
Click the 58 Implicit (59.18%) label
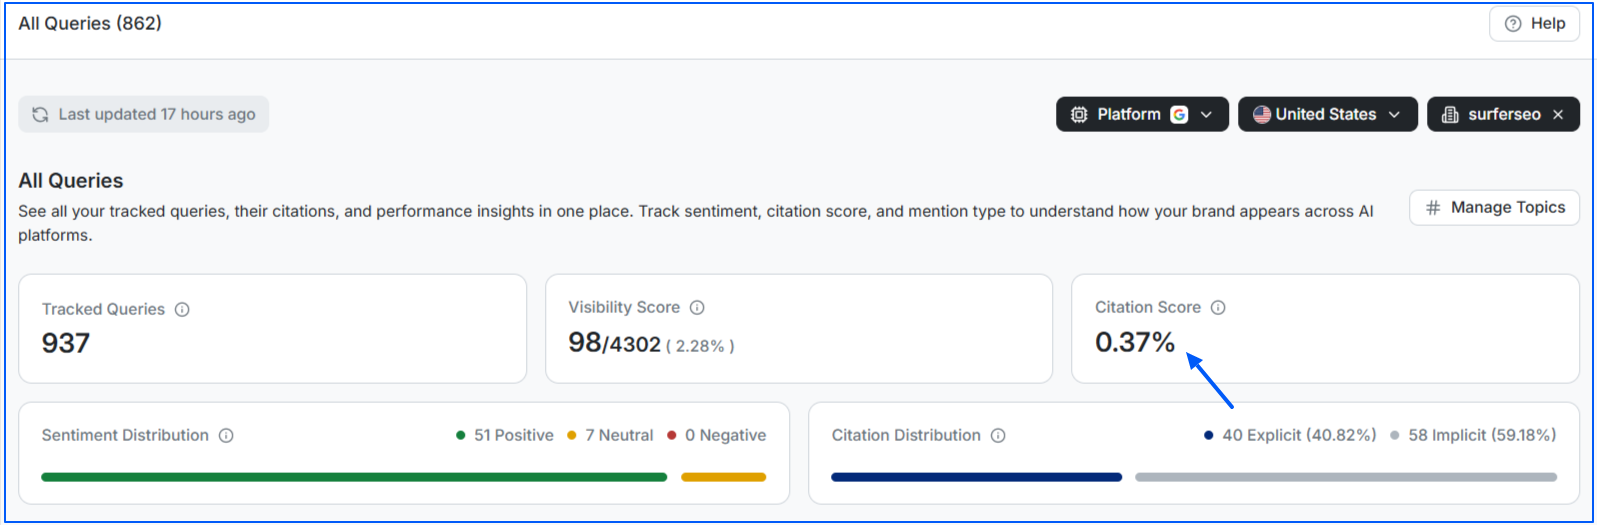point(1482,435)
